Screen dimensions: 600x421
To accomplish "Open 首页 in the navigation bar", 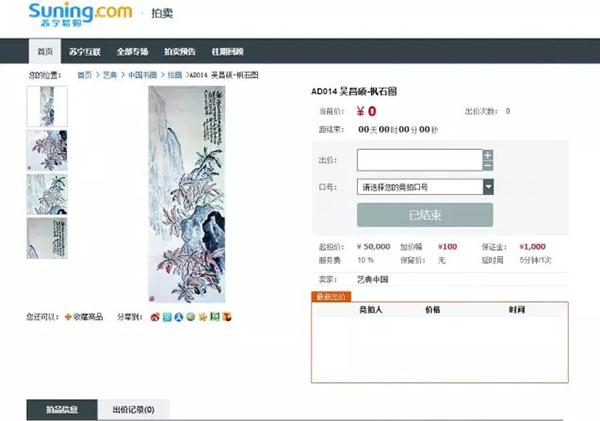I will tap(45, 51).
